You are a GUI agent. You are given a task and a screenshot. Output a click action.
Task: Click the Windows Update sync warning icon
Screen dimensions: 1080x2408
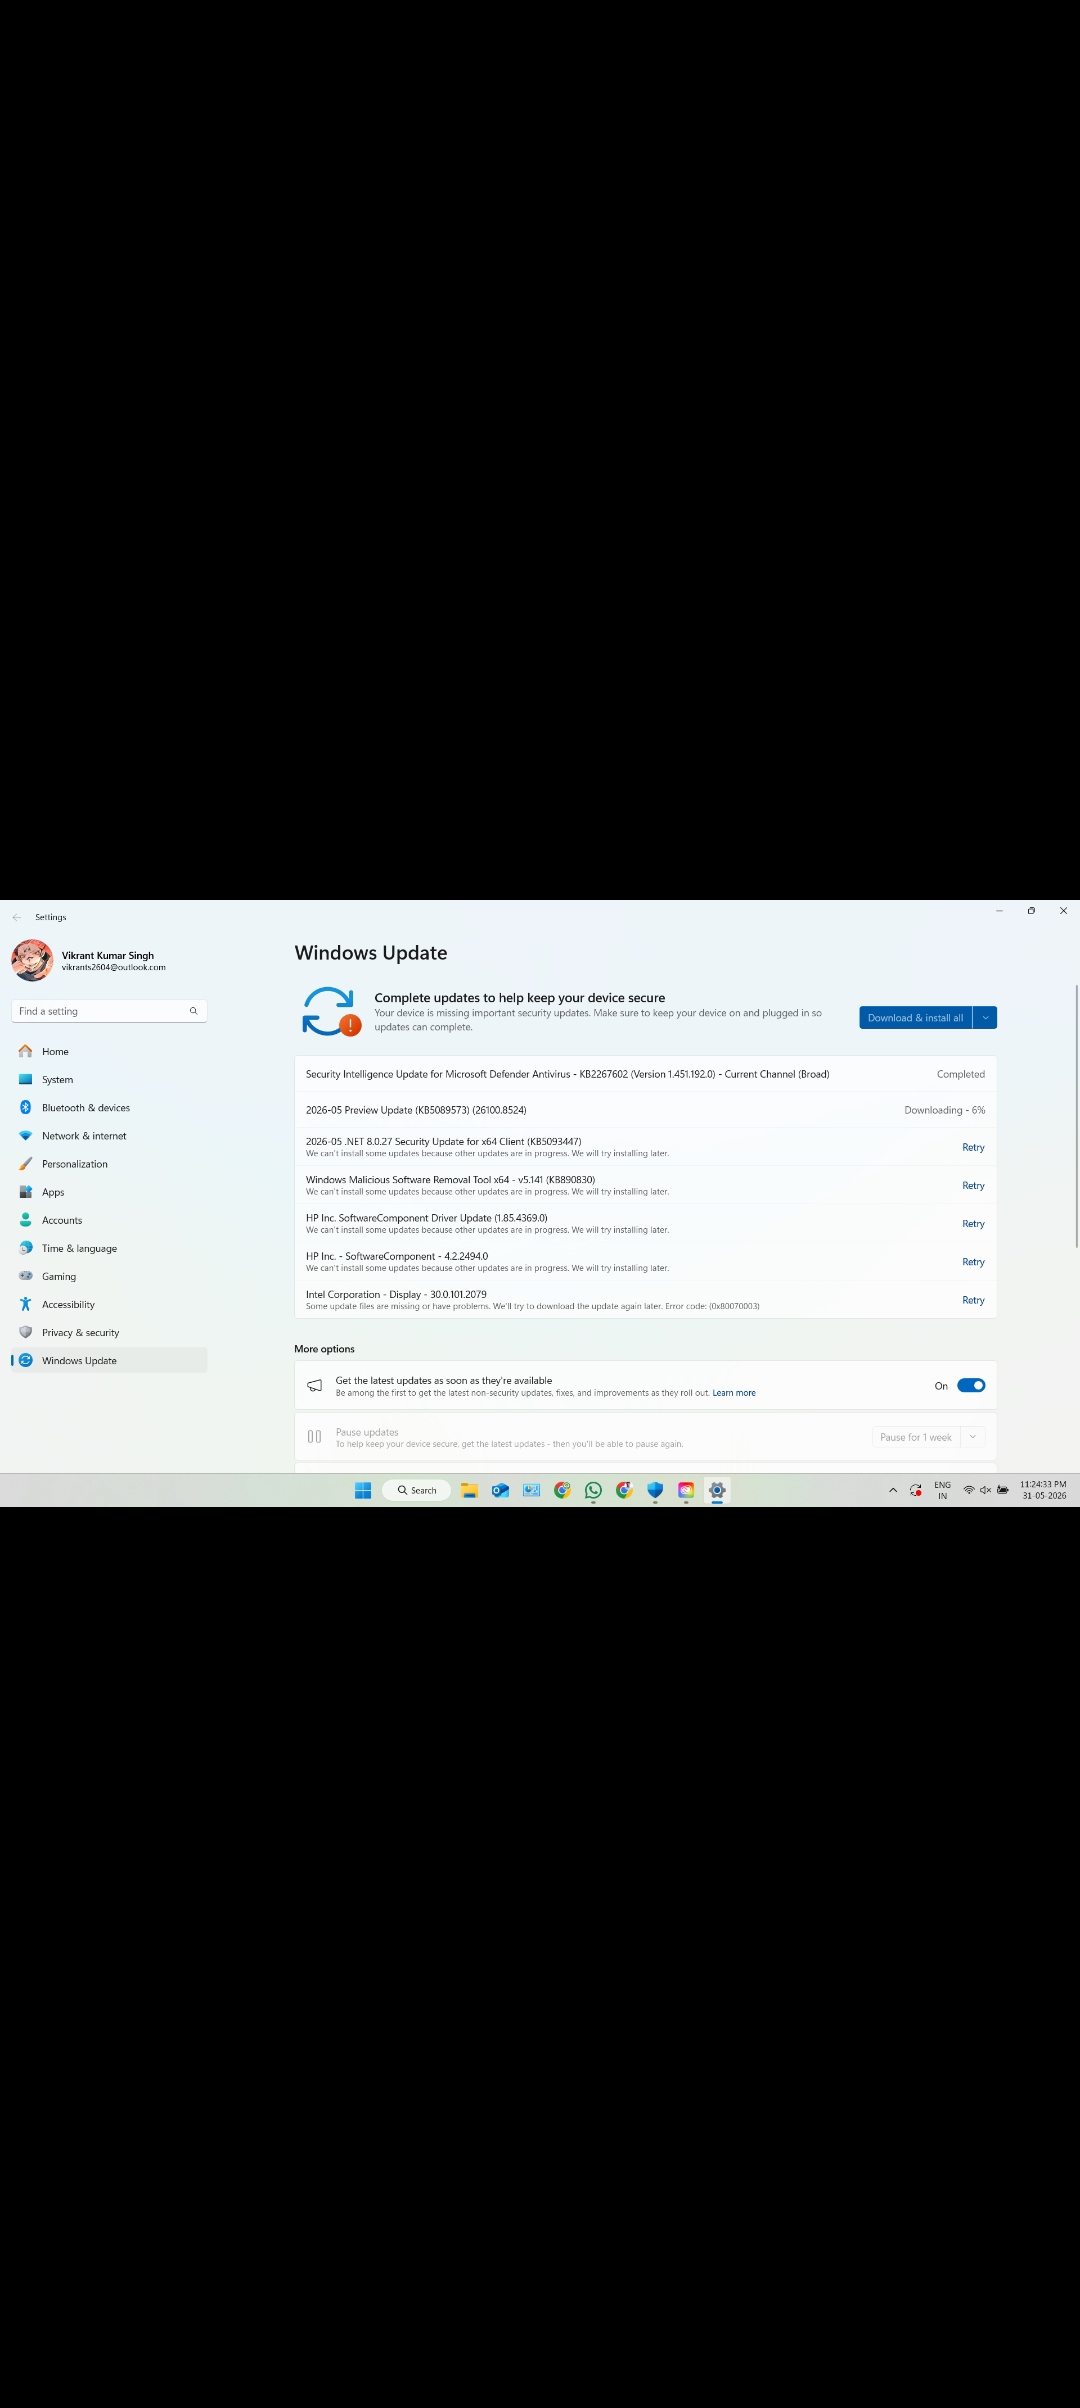(x=331, y=1011)
